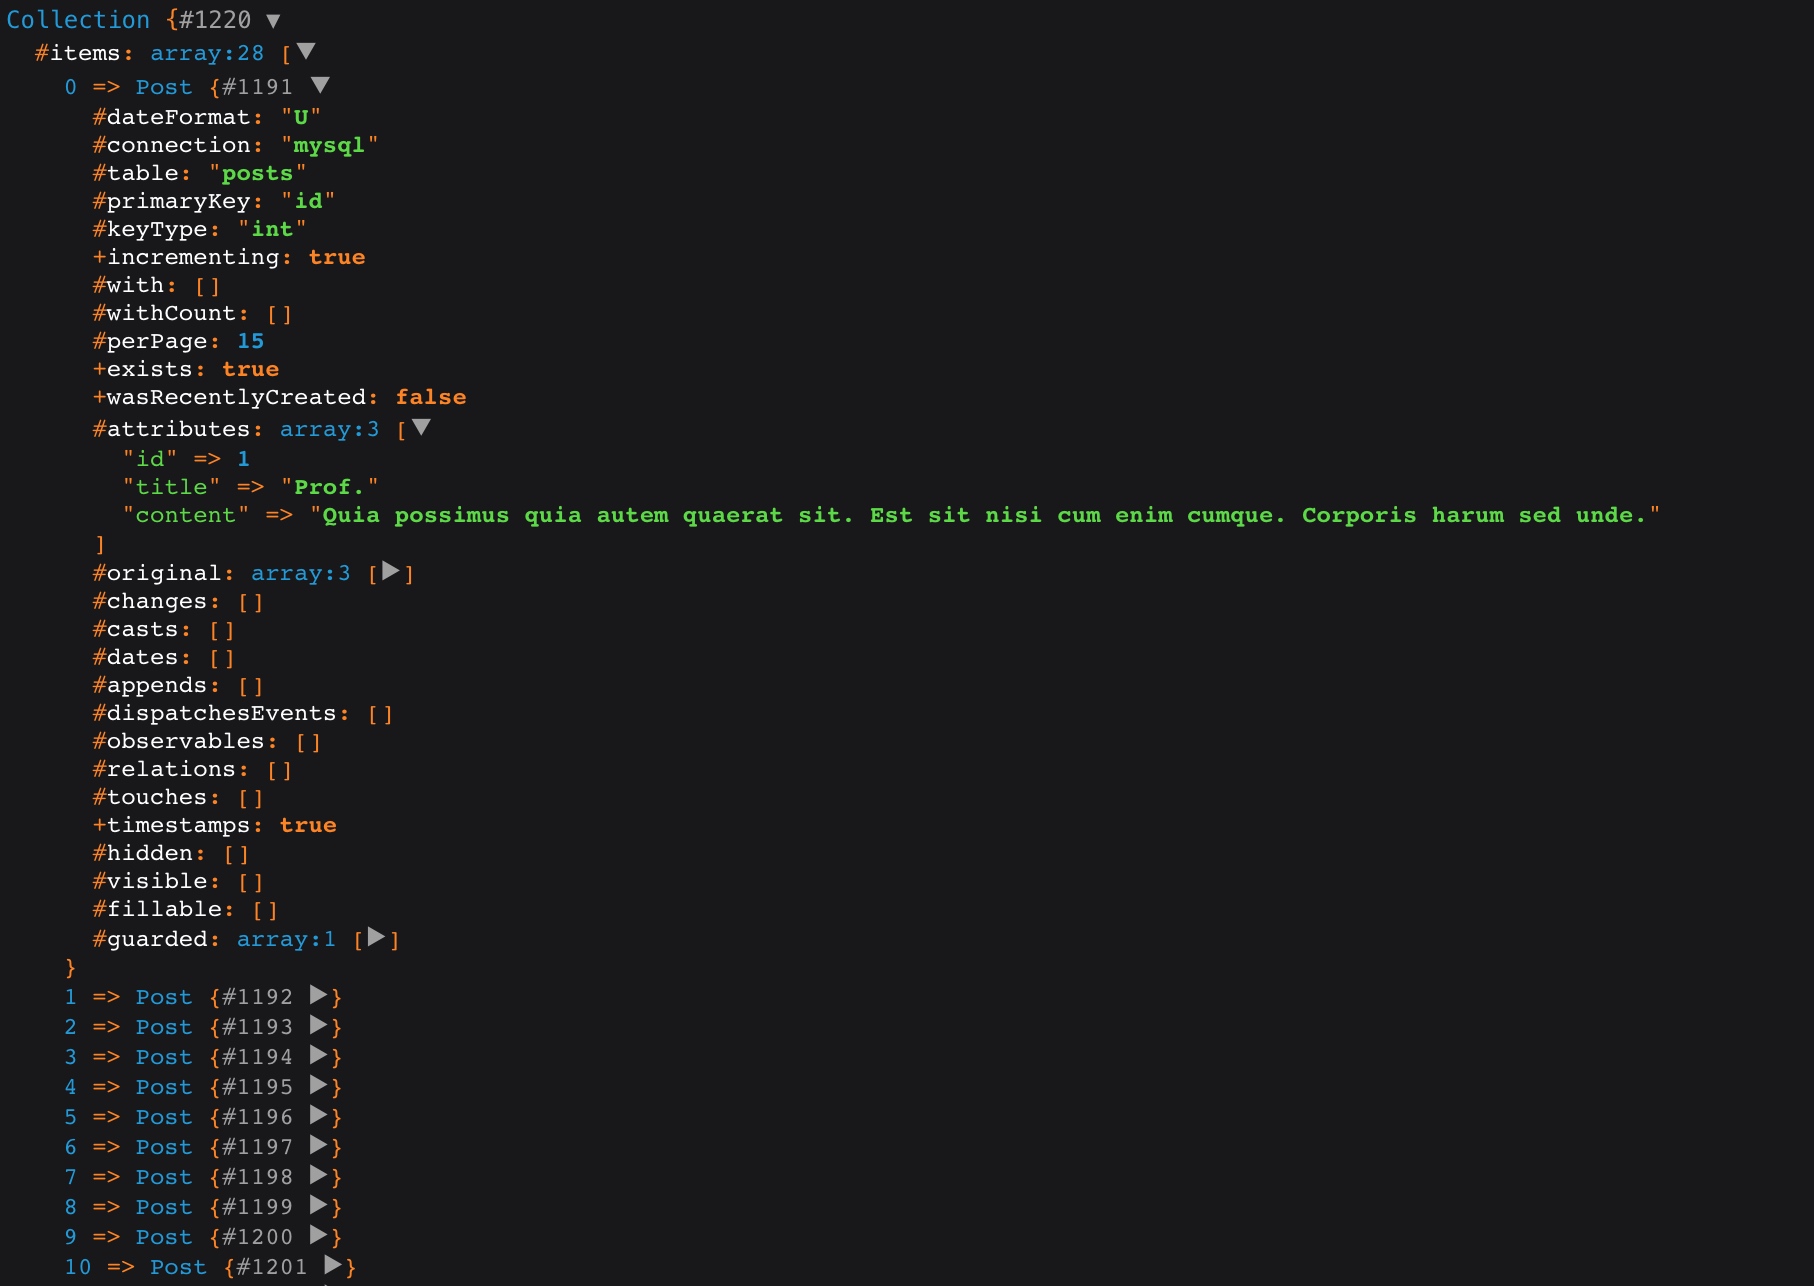Screen dimensions: 1814x1286
Task: Expand Post {#1198 entry
Action: [319, 1175]
